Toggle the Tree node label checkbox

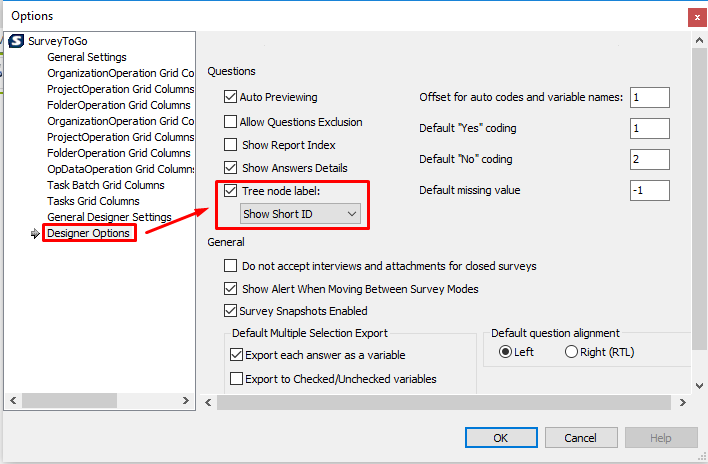[230, 190]
